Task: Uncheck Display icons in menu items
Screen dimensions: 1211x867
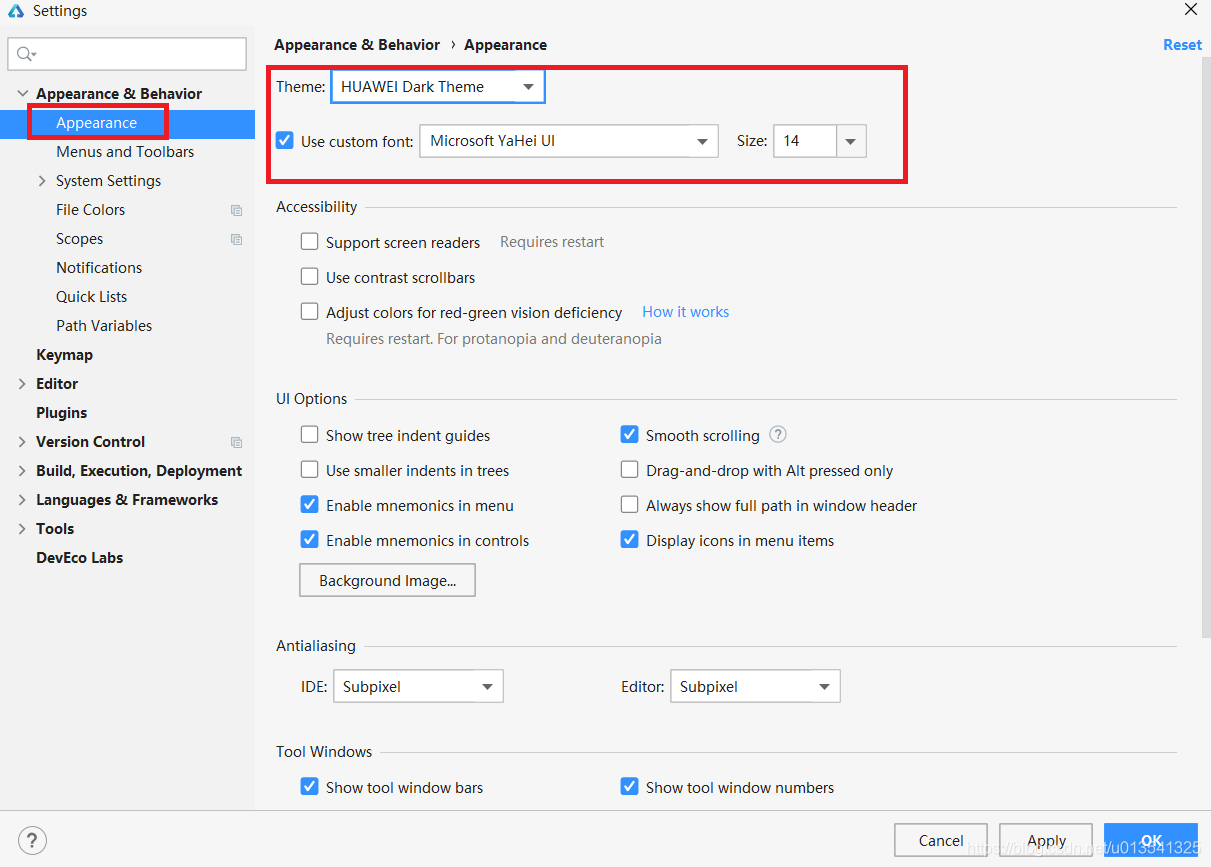Action: pos(630,540)
